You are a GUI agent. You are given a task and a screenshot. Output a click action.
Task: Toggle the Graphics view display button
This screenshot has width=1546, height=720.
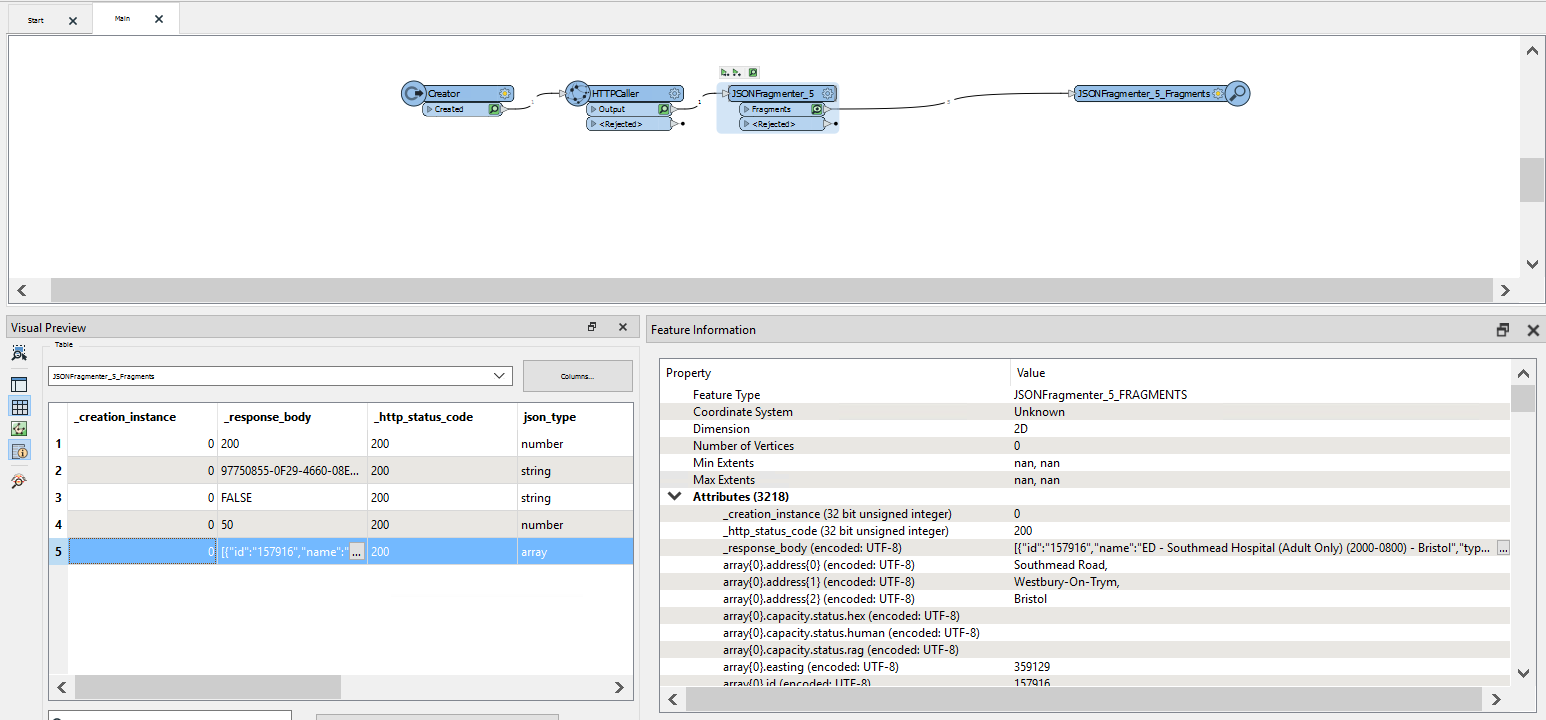19,428
